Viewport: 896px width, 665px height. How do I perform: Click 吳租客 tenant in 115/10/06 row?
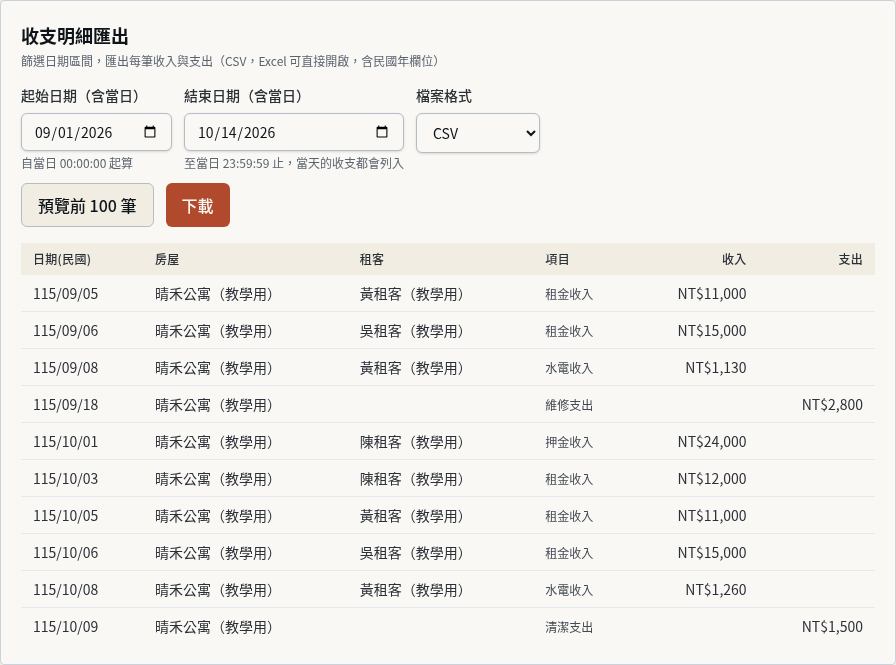tap(411, 553)
